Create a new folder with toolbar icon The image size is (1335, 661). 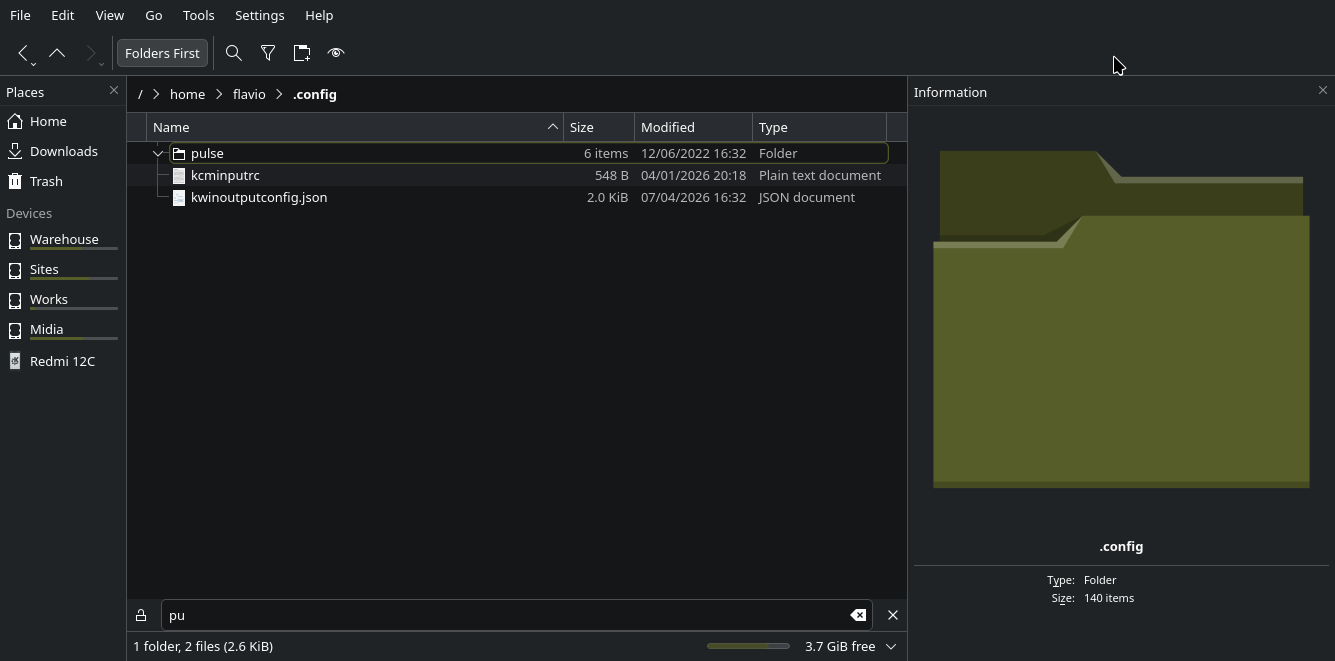pyautogui.click(x=302, y=53)
